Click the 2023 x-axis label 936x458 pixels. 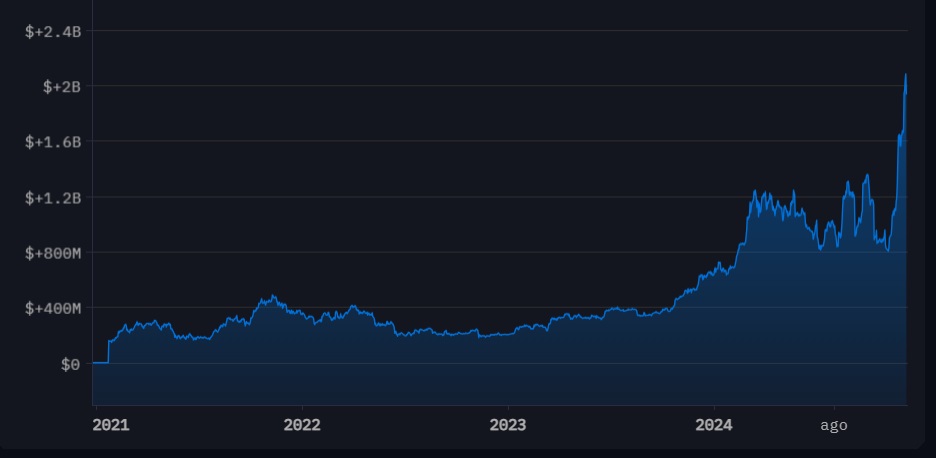pyautogui.click(x=508, y=425)
